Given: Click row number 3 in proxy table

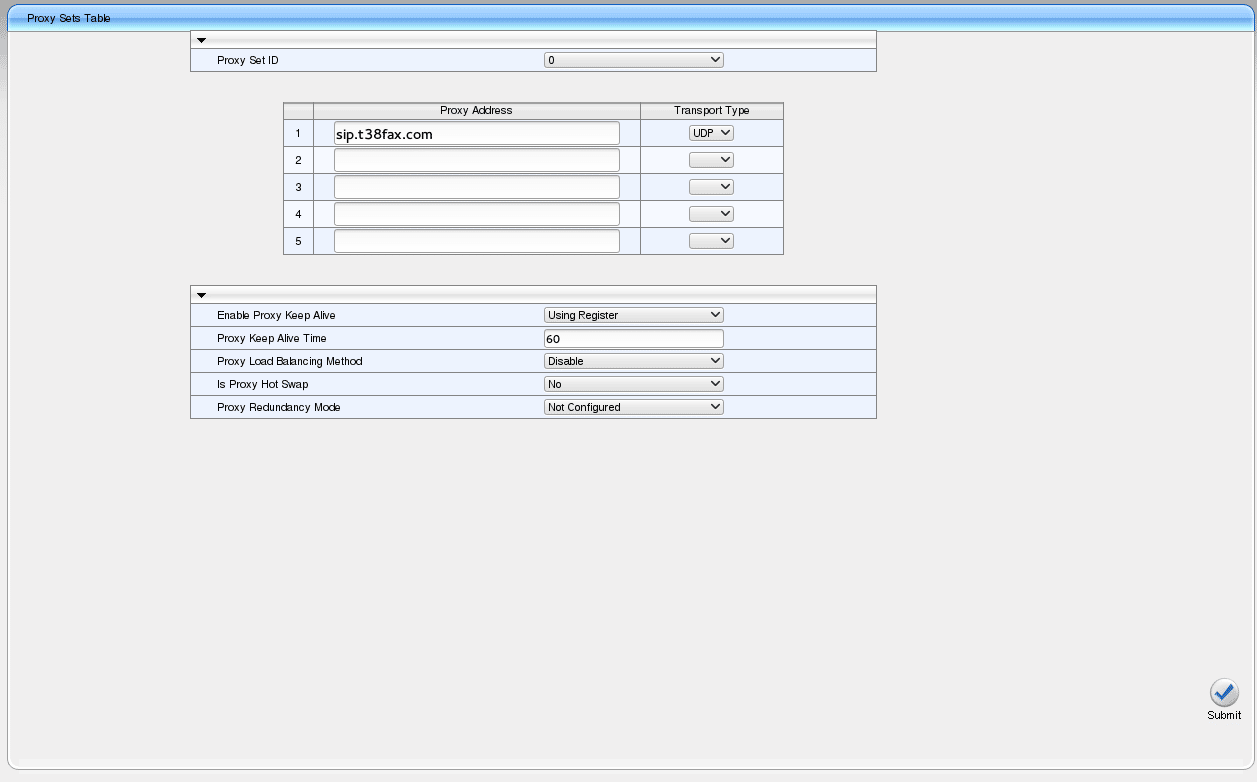Looking at the screenshot, I should 298,187.
